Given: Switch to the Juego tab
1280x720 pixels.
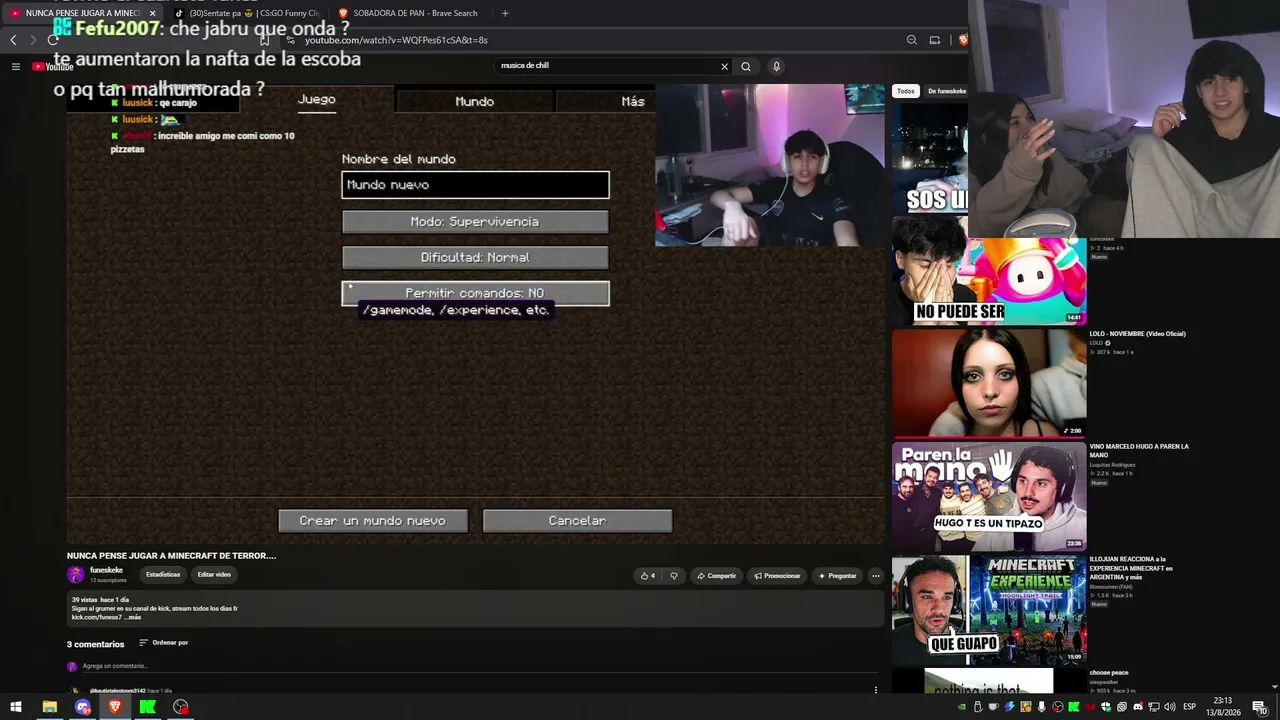Looking at the screenshot, I should pyautogui.click(x=316, y=99).
